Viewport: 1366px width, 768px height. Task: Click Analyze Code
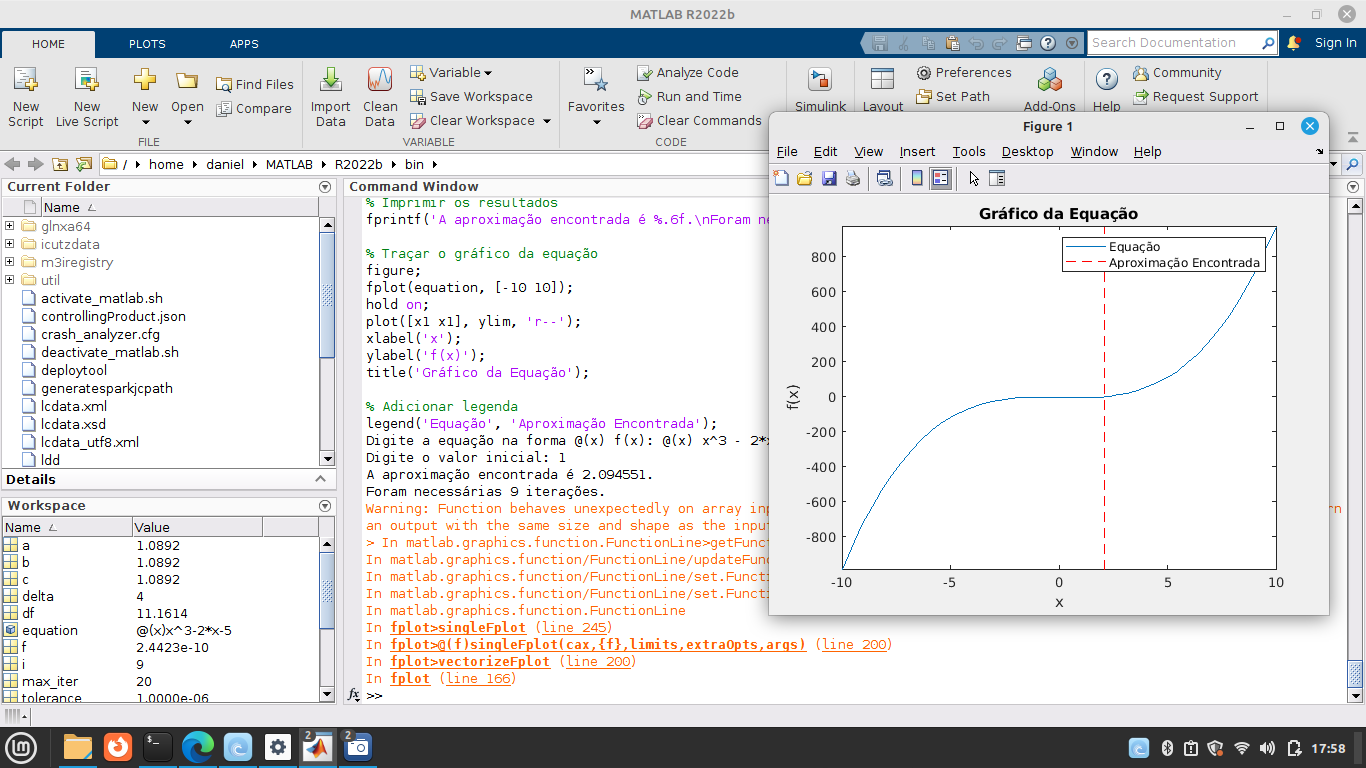point(688,72)
